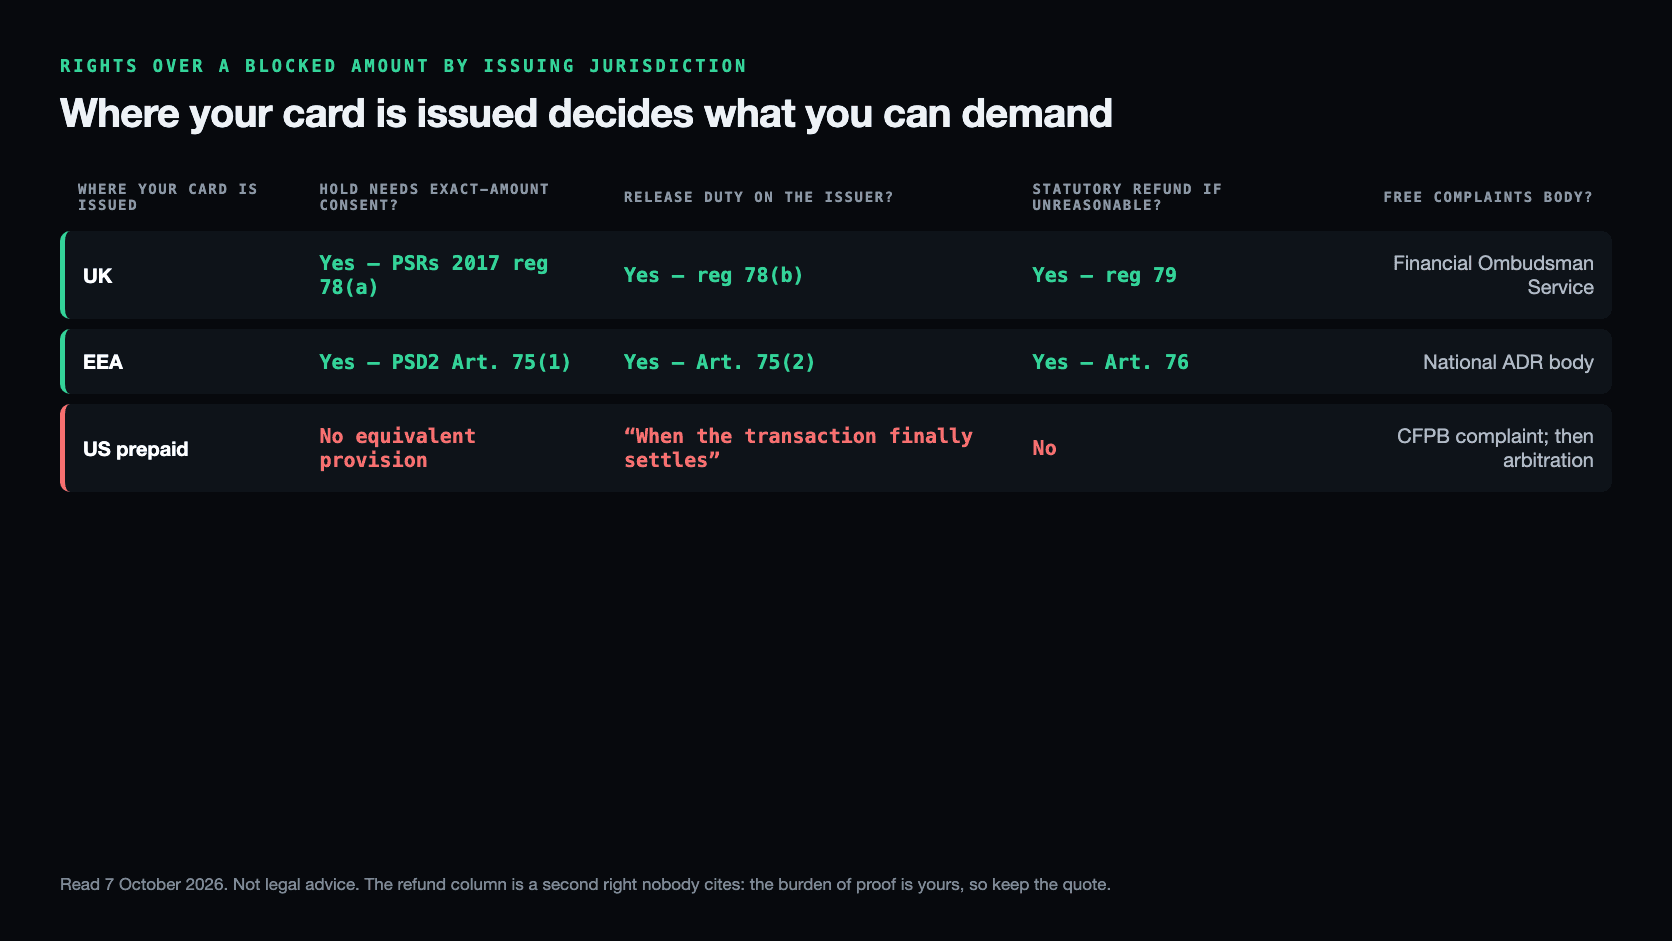Click the 'Yes — Art. 75(2)' cell

click(720, 362)
